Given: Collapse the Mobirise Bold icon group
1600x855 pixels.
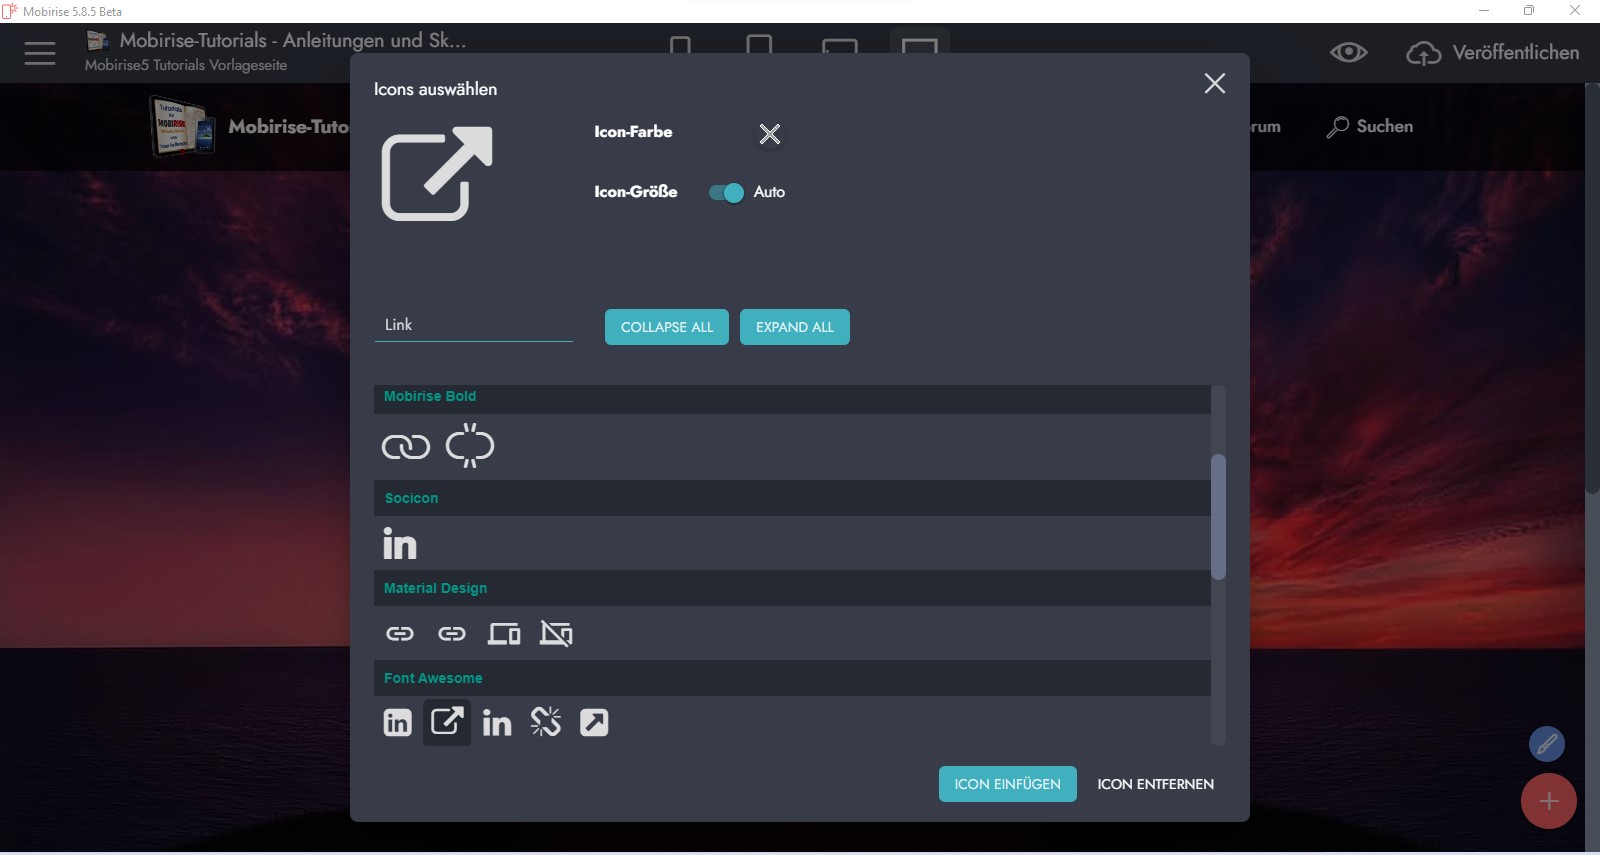Looking at the screenshot, I should (430, 397).
